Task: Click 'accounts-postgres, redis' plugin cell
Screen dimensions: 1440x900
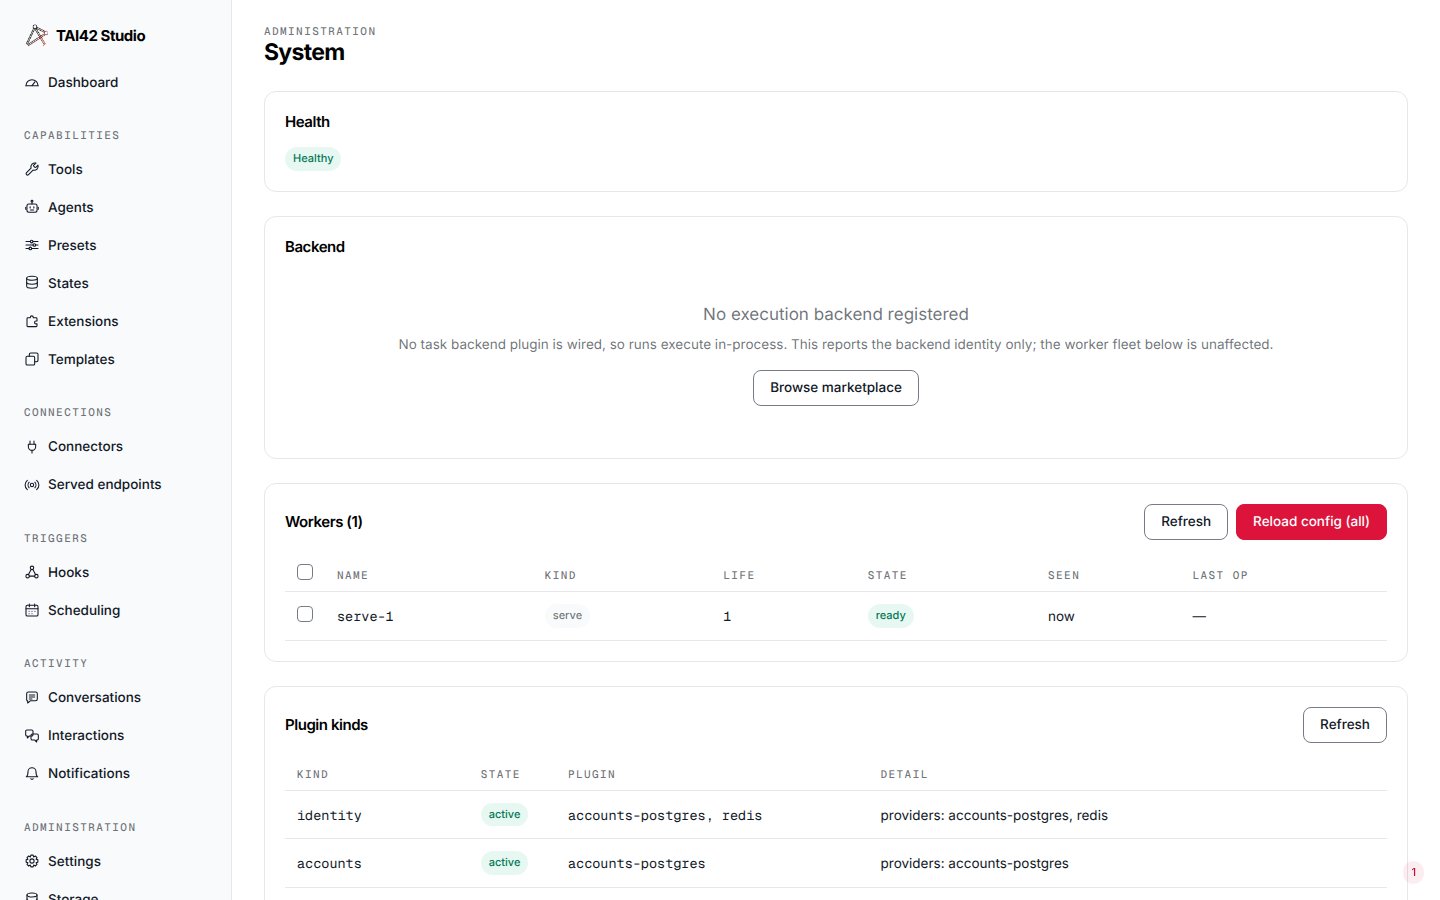Action: [665, 816]
